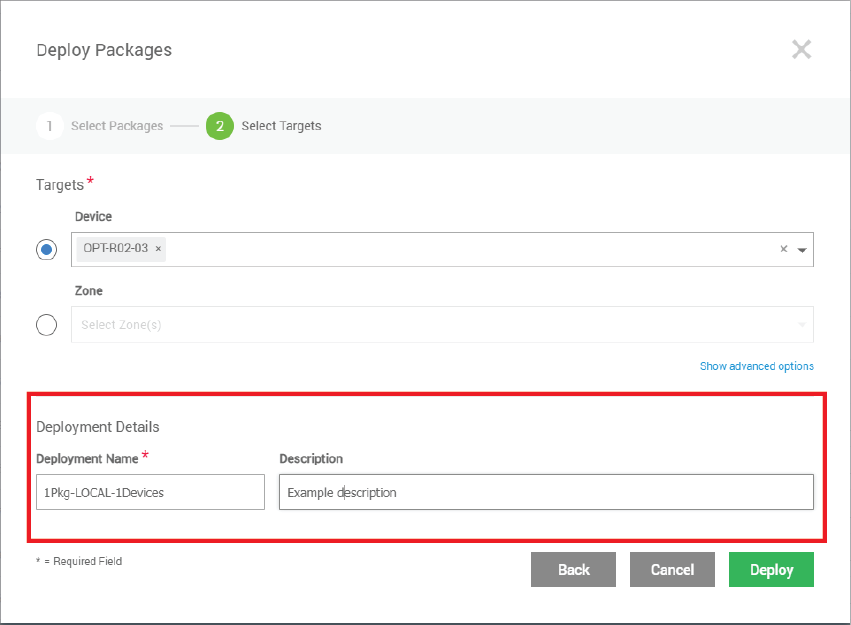Screen dimensions: 851x625
Task: Click the Deploy Packages title
Action: click(x=104, y=50)
